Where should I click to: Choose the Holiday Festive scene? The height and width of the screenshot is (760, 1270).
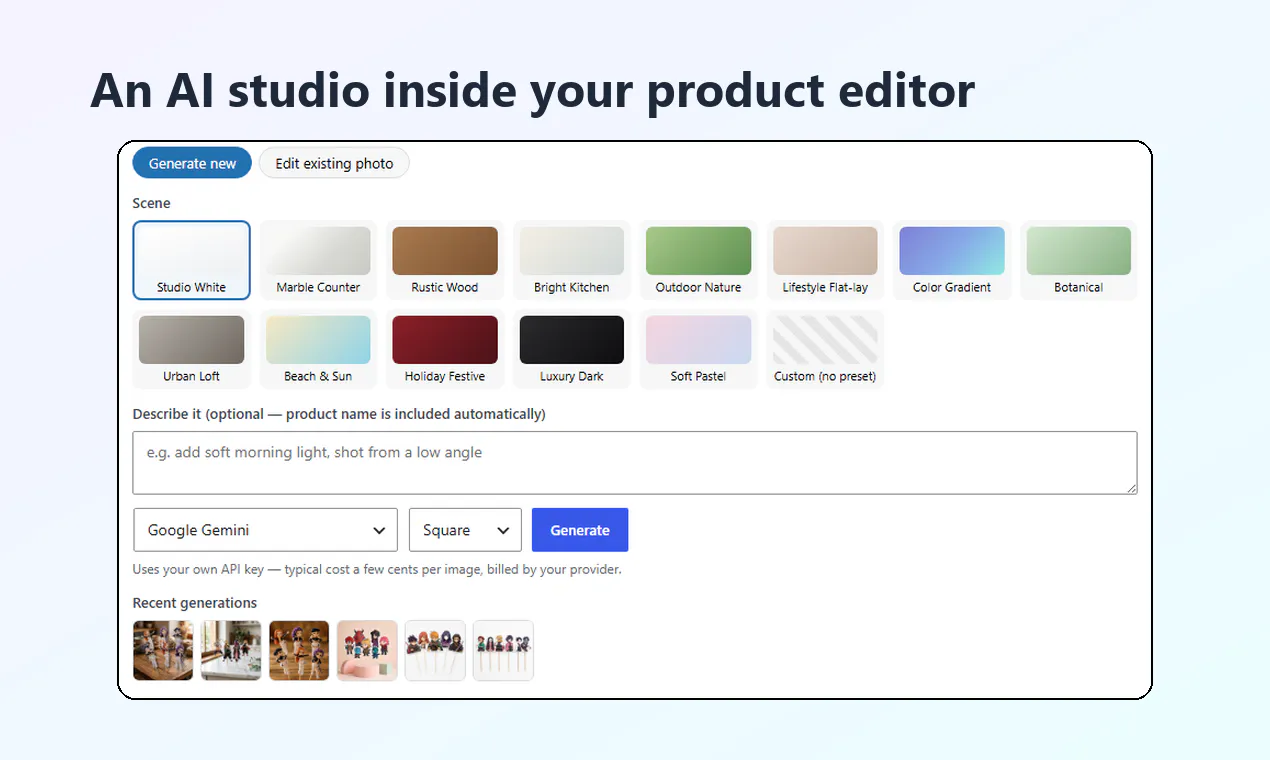click(x=445, y=349)
